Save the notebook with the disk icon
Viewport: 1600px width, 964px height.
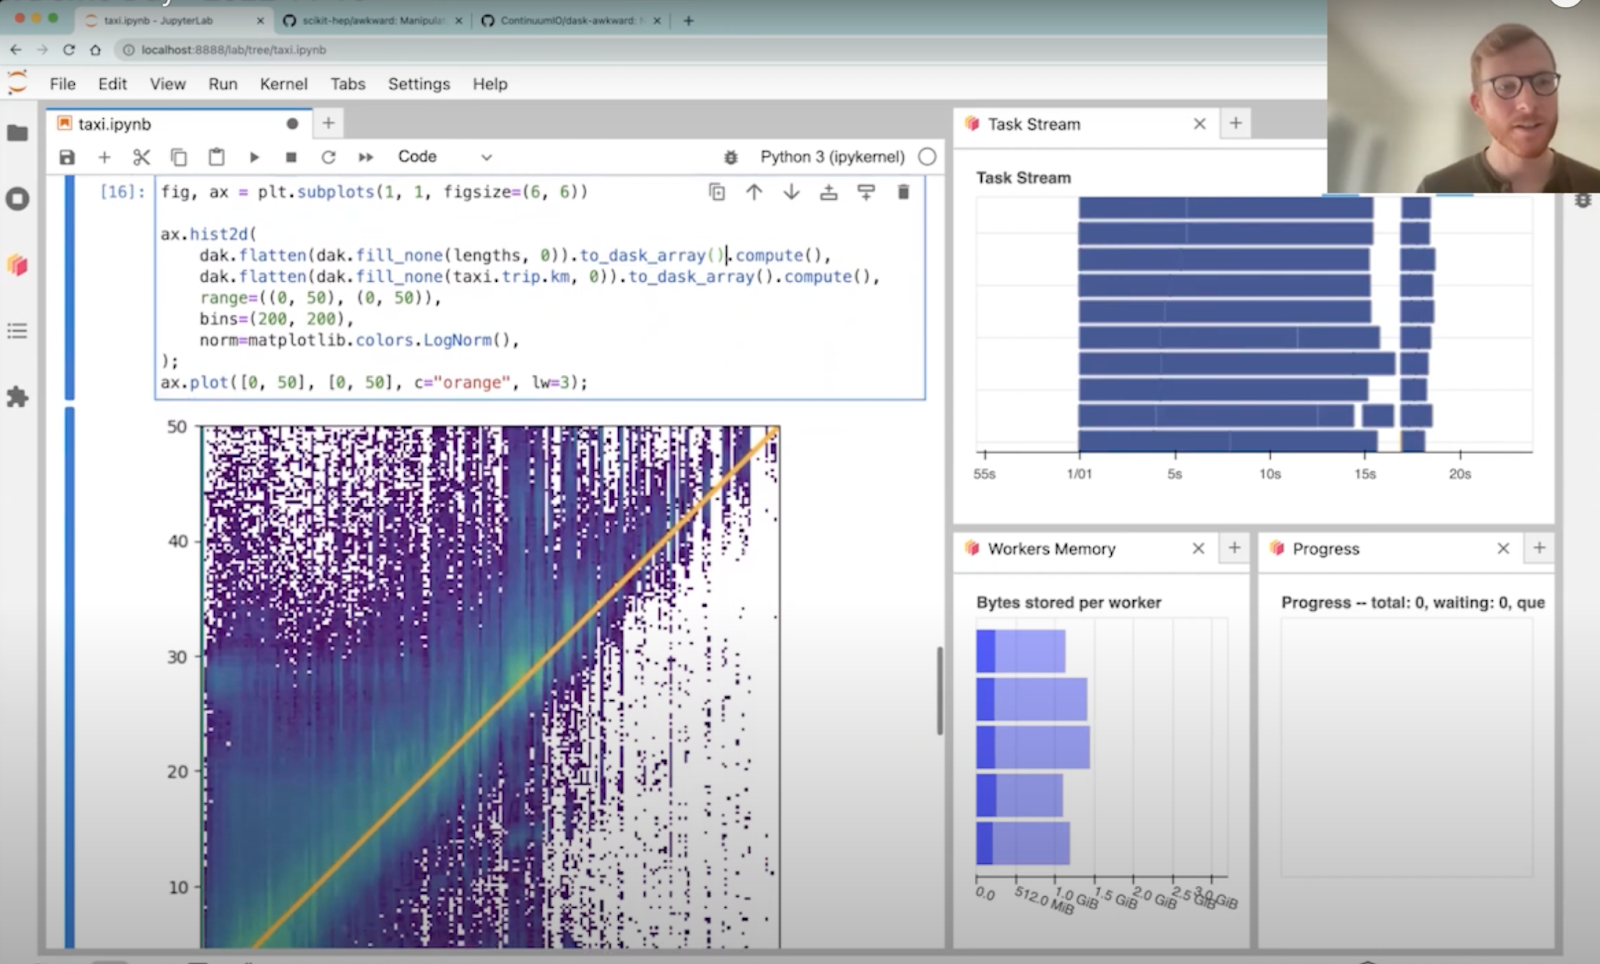tap(67, 157)
